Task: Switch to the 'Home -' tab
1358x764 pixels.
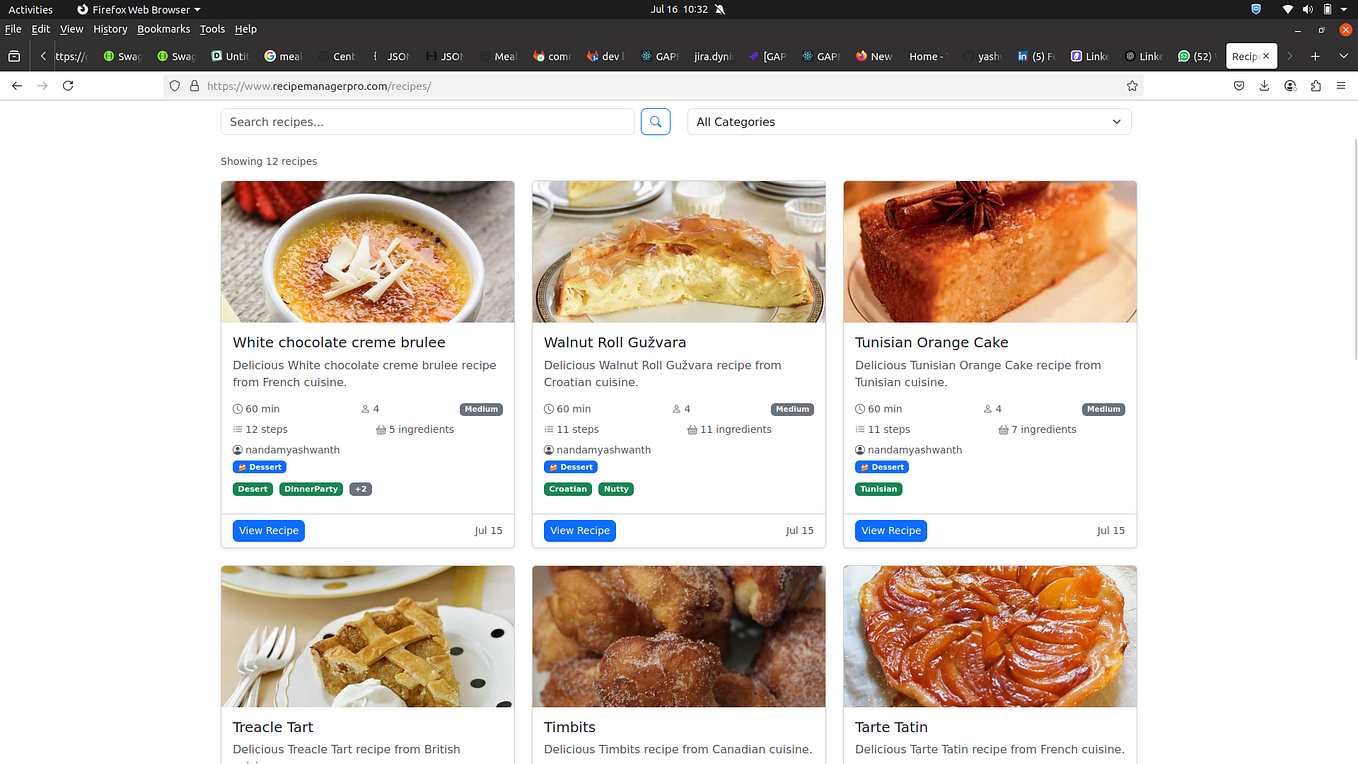Action: tap(927, 56)
